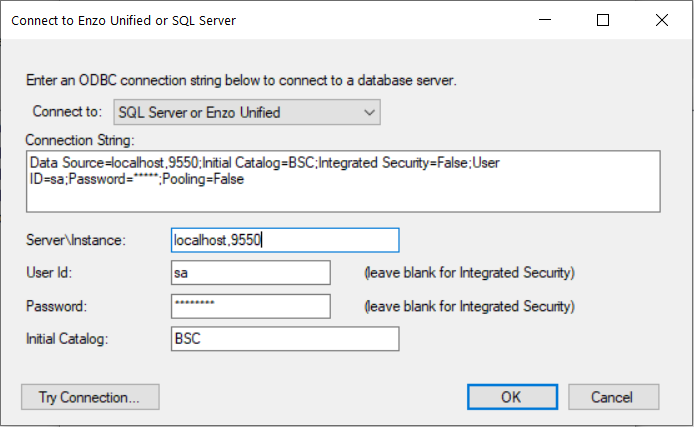Focus the User Id field containing sa

click(251, 273)
